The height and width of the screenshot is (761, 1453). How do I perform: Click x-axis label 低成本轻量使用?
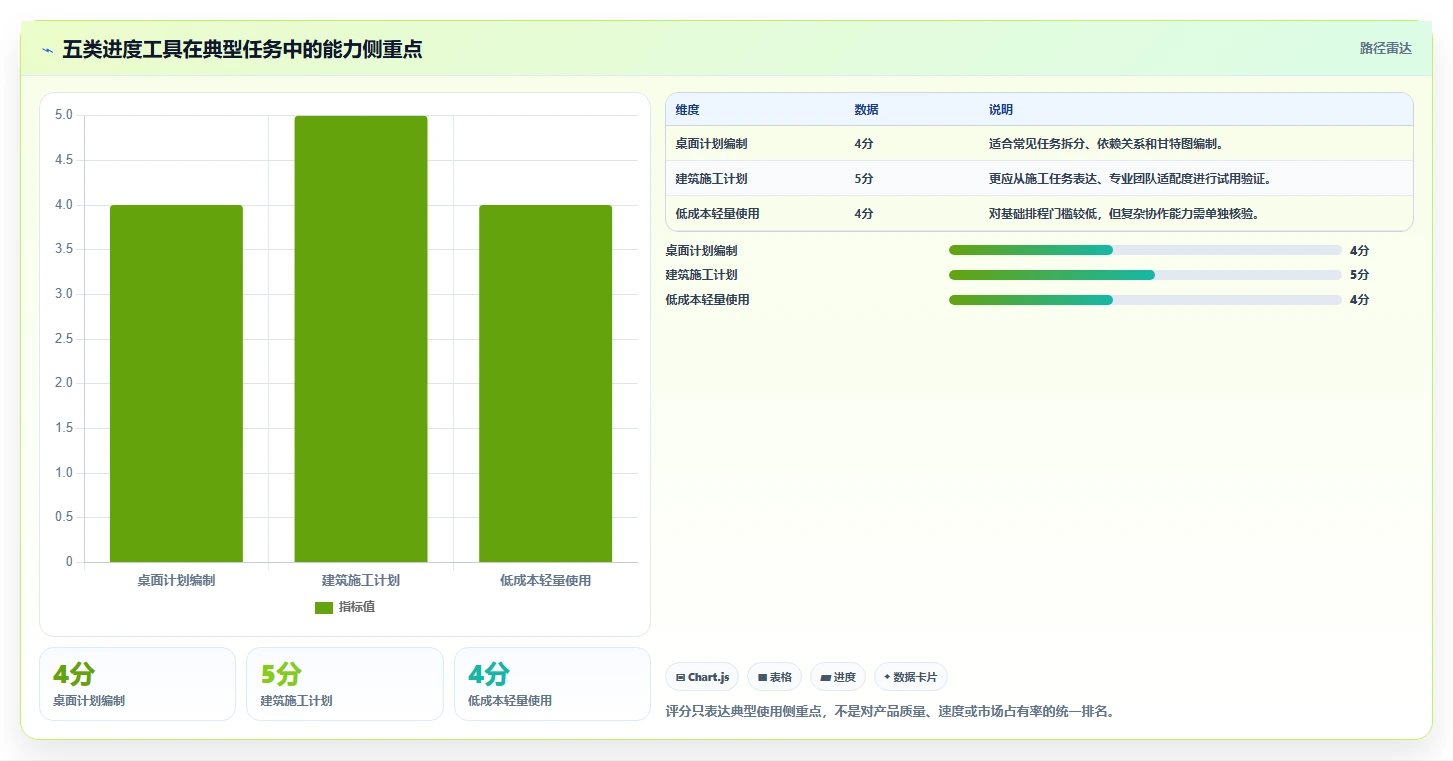[545, 581]
